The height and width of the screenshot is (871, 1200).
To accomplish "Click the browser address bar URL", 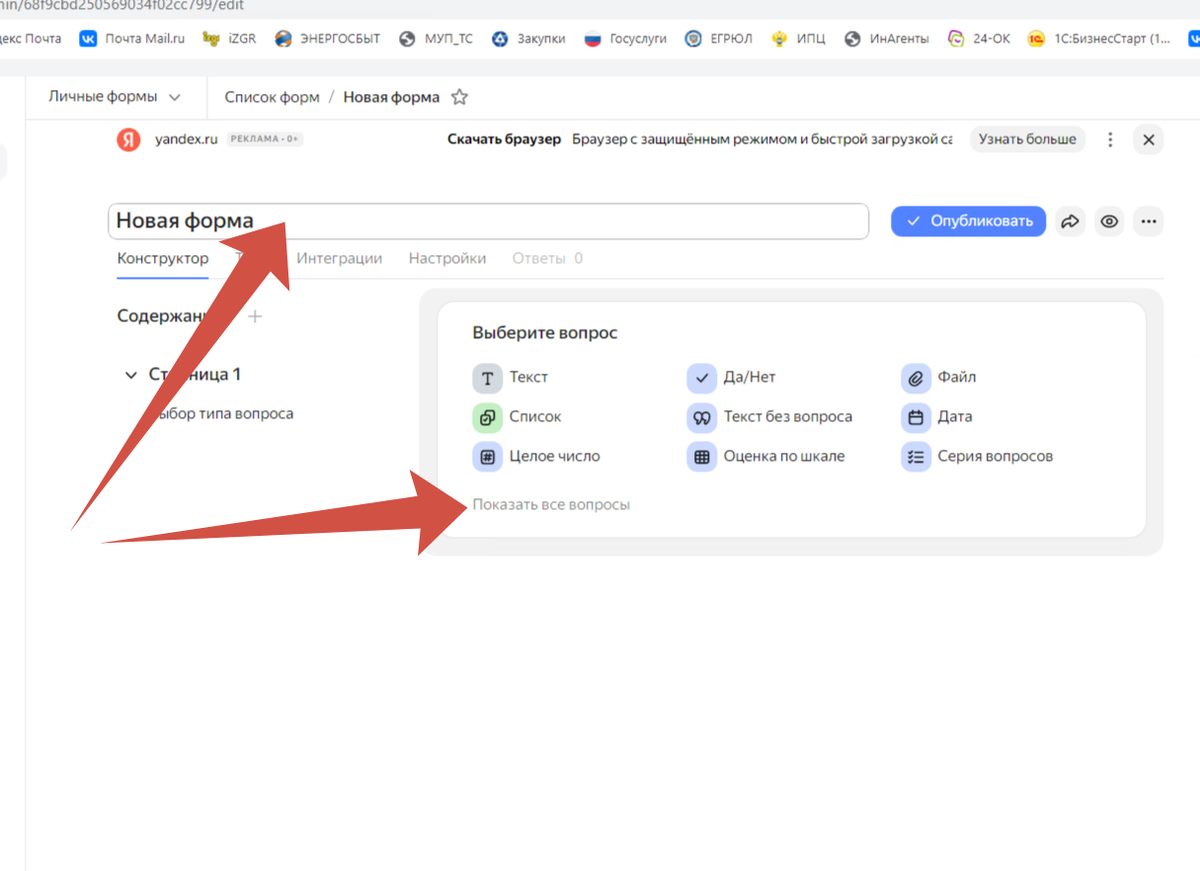I will [122, 5].
